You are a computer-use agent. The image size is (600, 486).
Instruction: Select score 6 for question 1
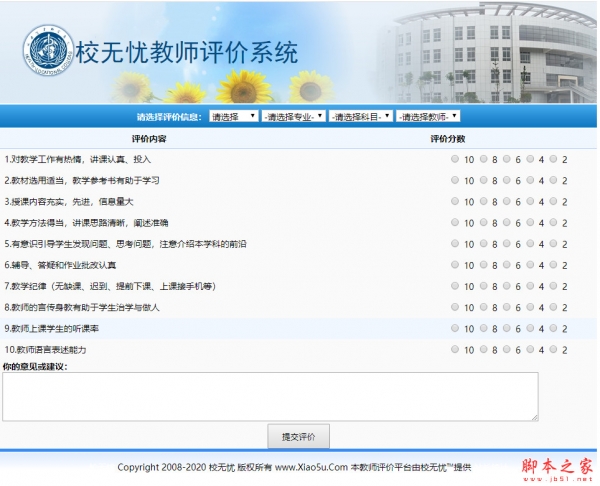[507, 159]
